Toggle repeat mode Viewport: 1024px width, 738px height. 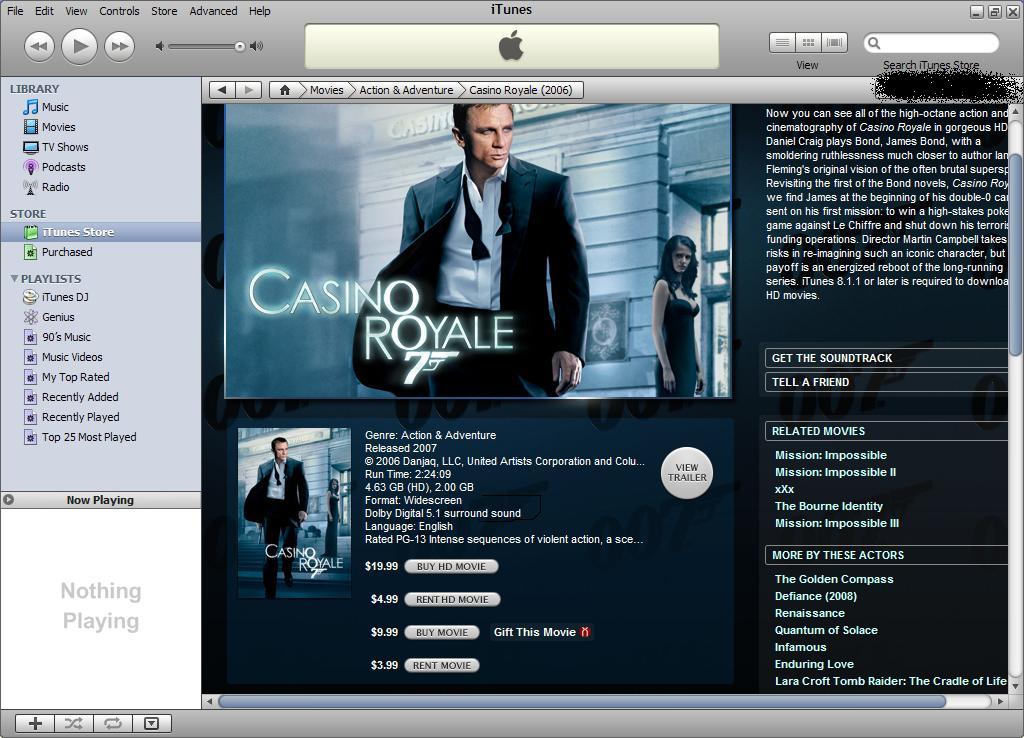click(x=113, y=723)
